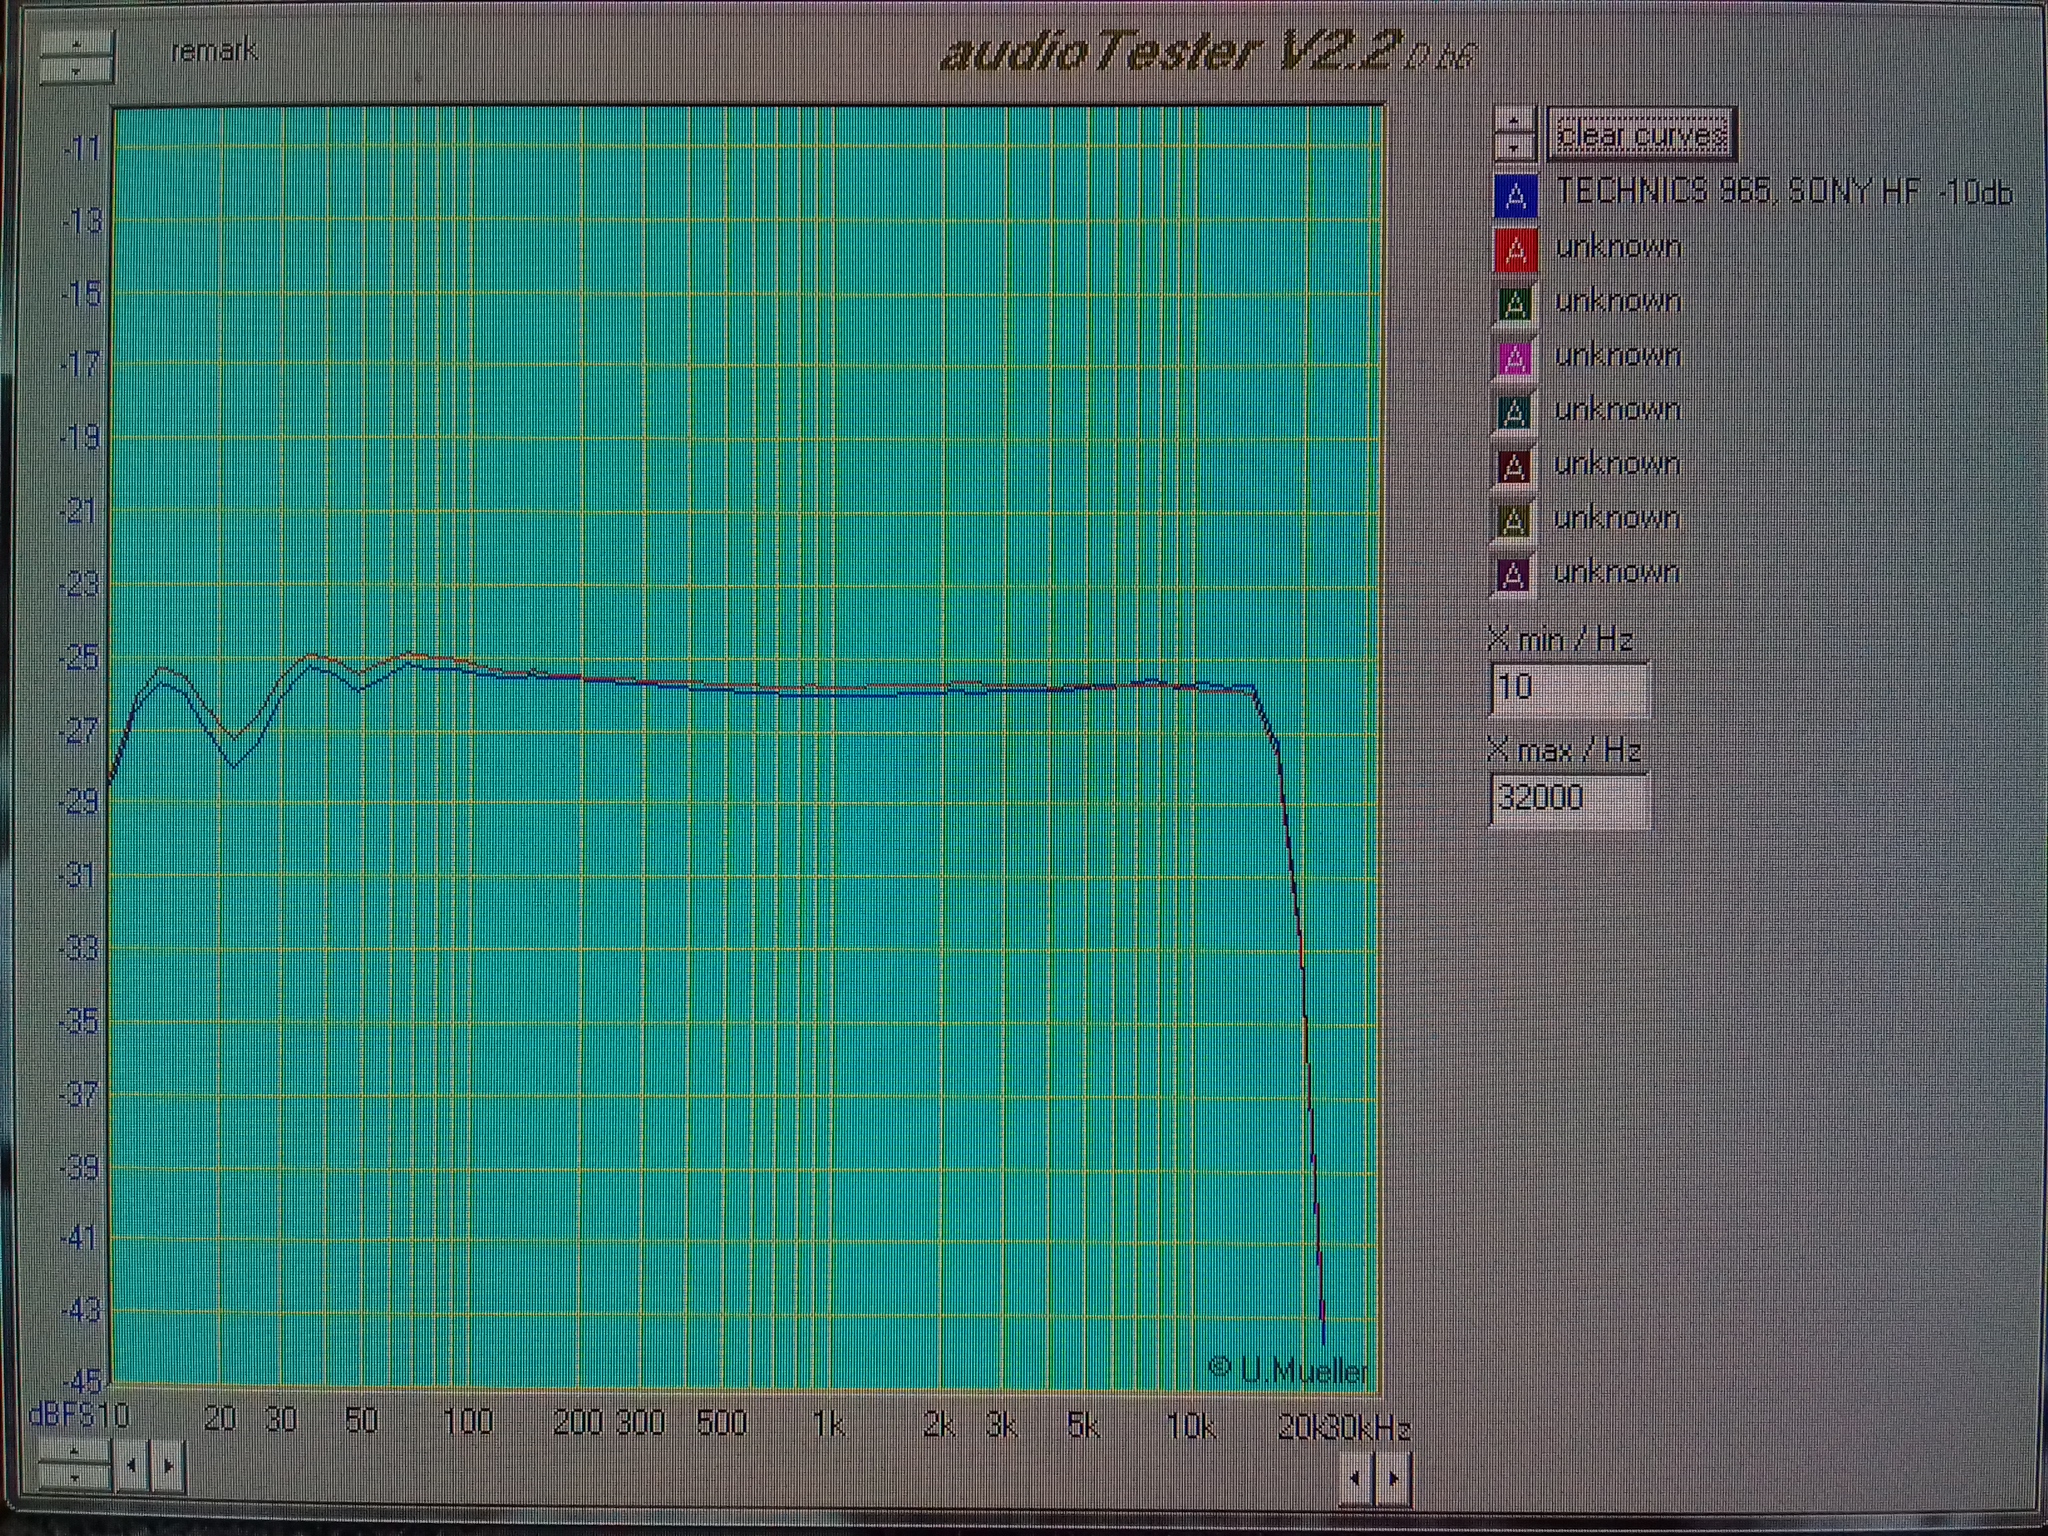Click the dark red curve A icon

pyautogui.click(x=1514, y=466)
